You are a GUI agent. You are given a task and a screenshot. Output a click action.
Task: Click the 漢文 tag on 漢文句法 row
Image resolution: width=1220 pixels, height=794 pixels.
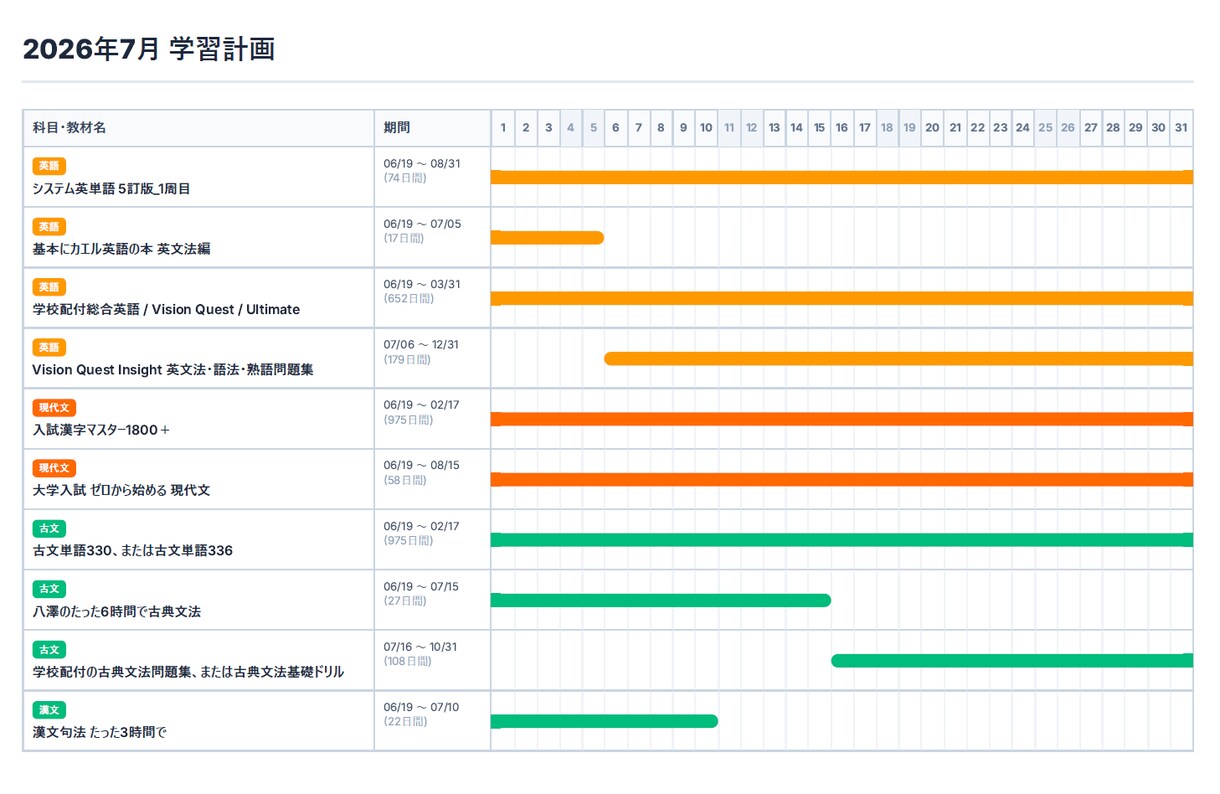click(x=49, y=710)
